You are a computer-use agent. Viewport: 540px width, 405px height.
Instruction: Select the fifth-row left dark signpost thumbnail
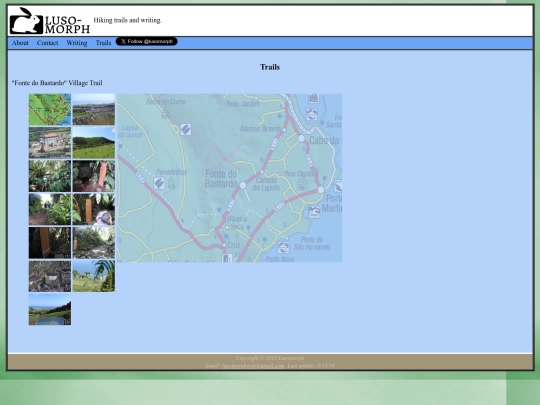[50, 243]
